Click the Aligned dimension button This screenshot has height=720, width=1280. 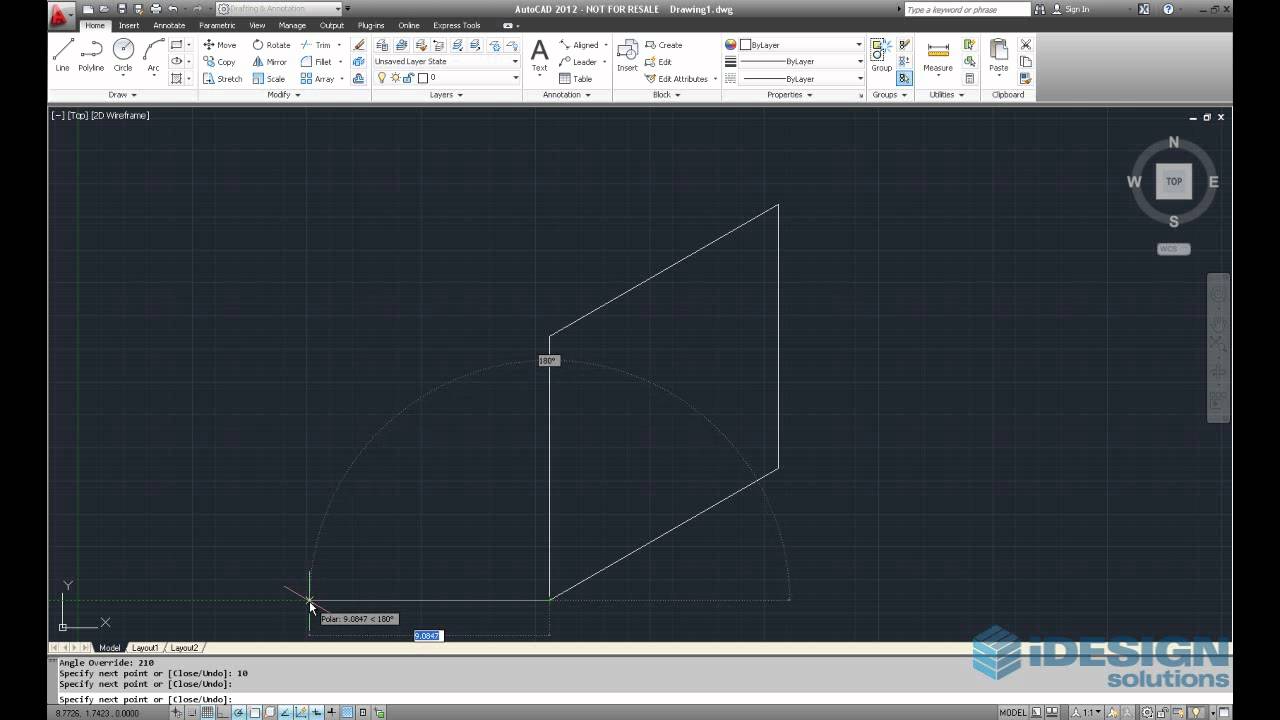tap(579, 45)
